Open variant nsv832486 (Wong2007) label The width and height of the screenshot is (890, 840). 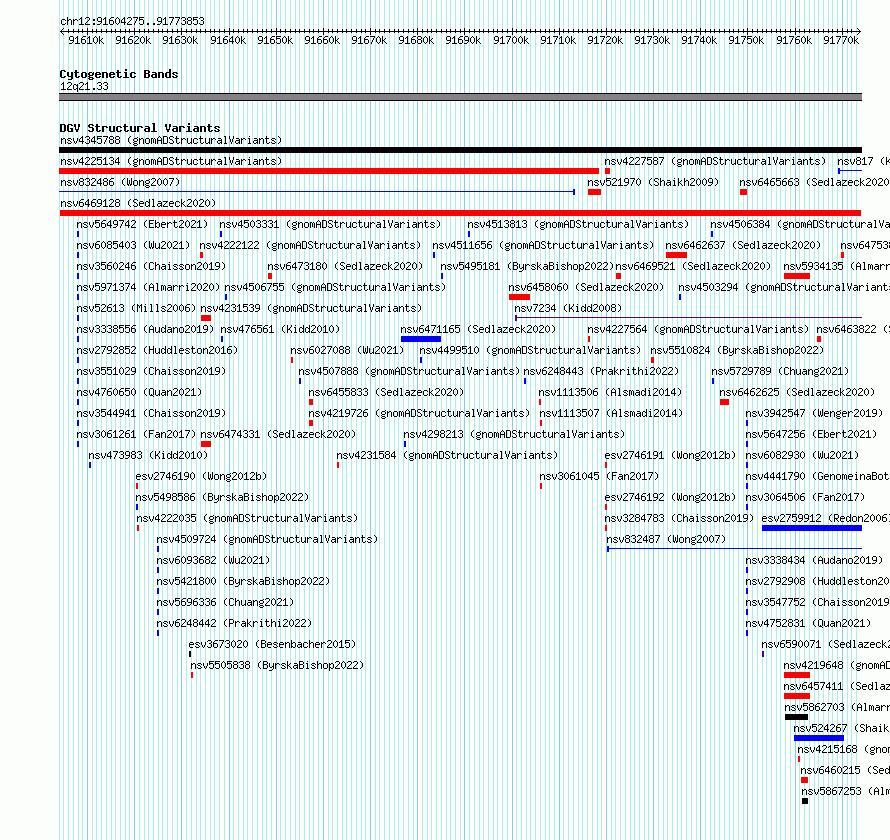(x=120, y=182)
